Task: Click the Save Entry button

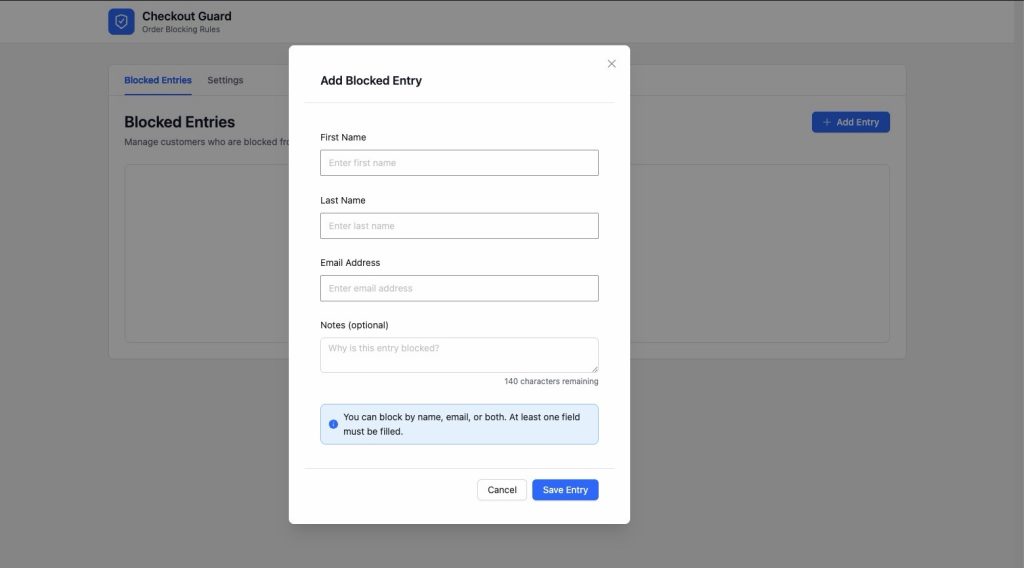Action: pos(565,490)
